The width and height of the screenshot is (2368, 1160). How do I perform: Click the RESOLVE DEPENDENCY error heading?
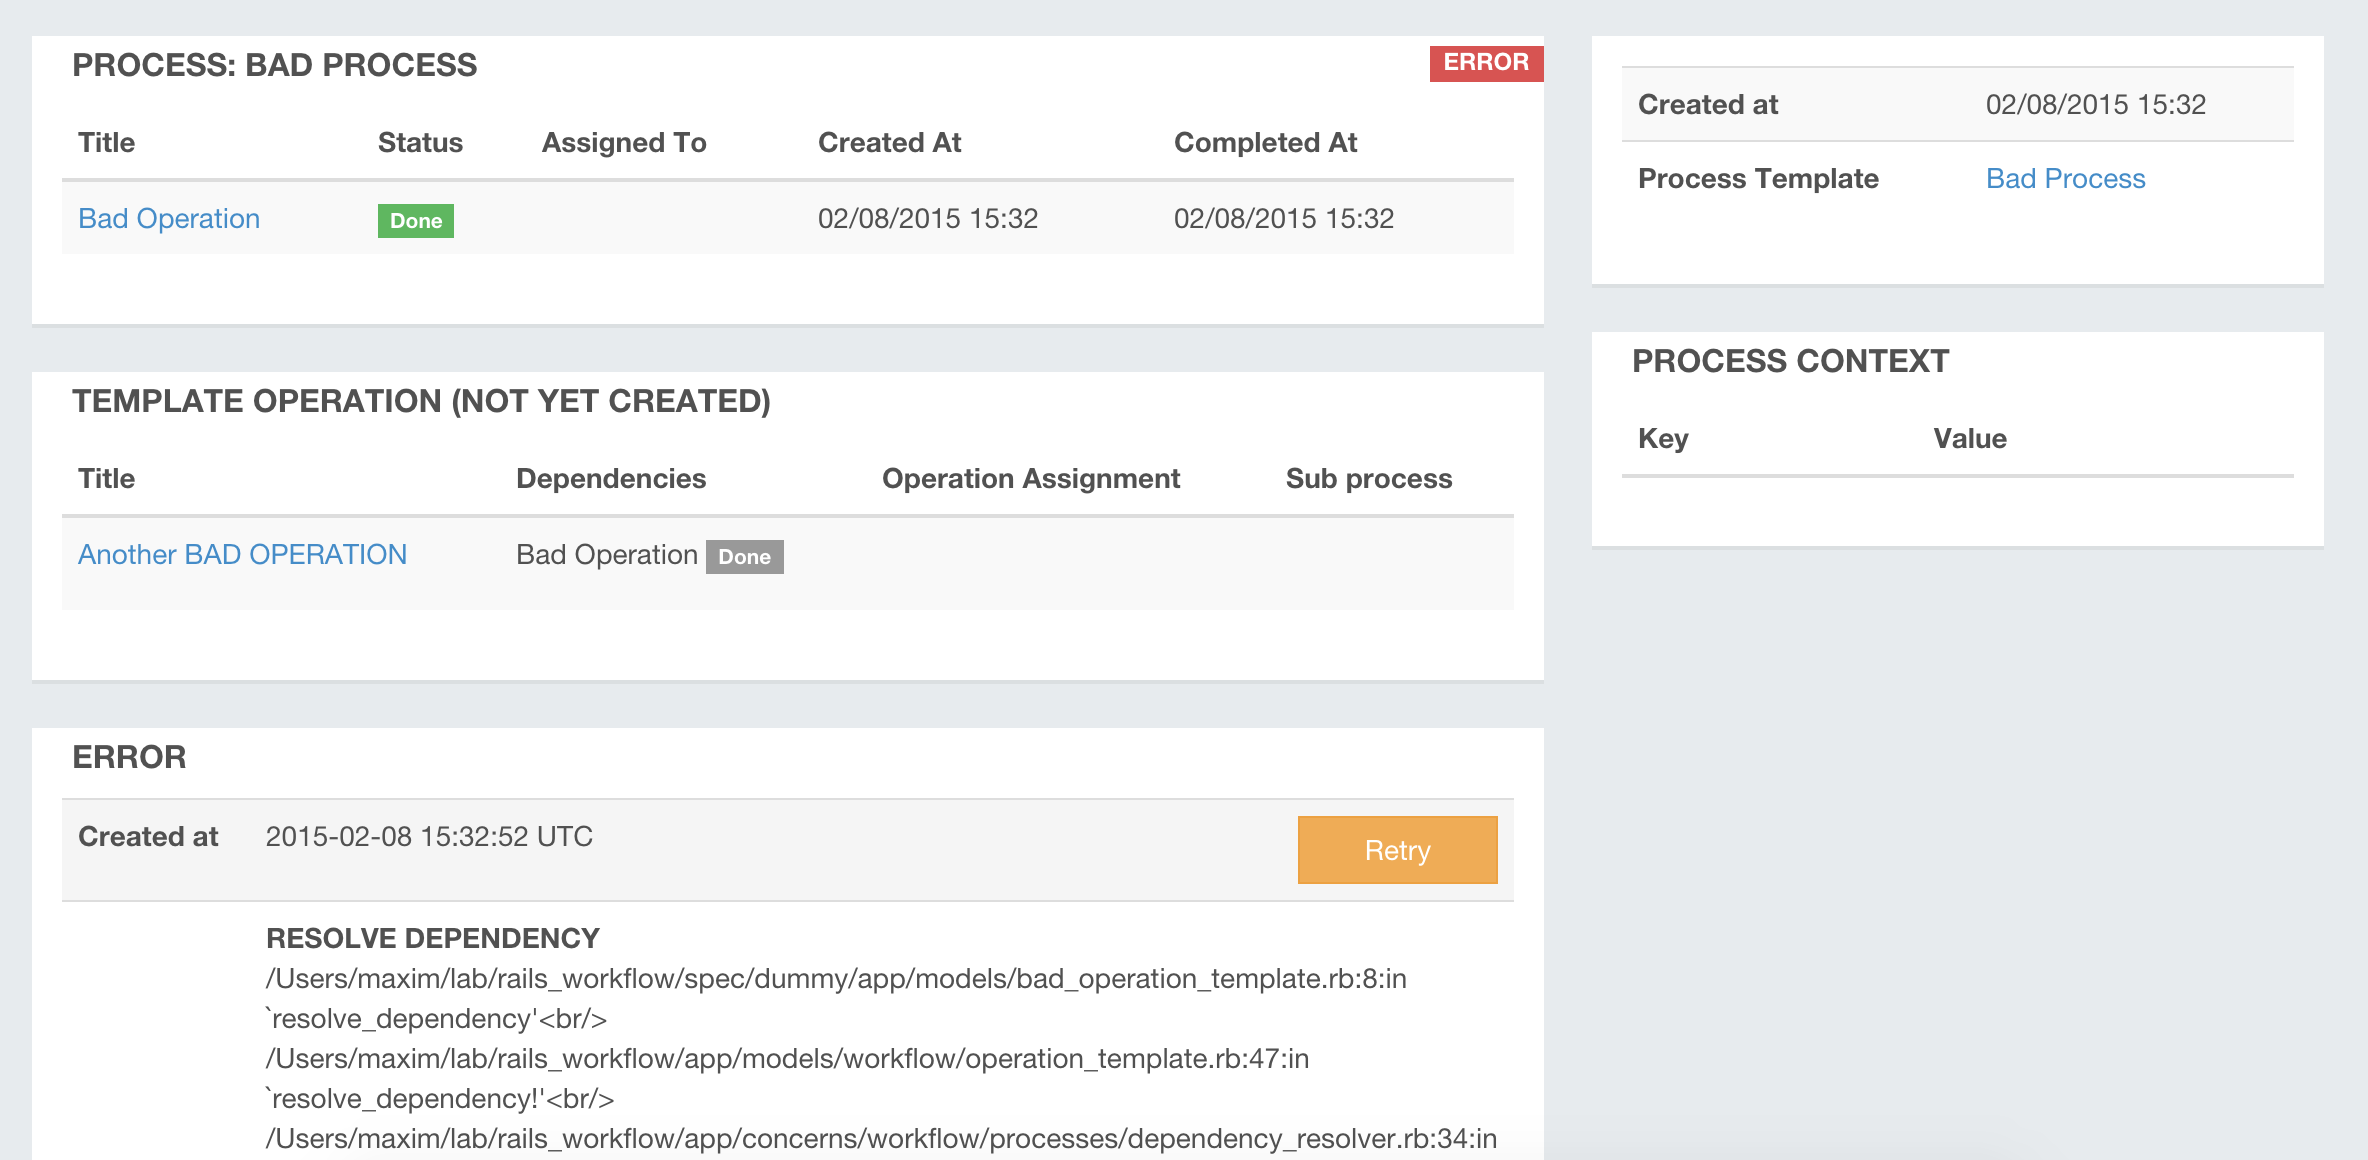tap(432, 938)
